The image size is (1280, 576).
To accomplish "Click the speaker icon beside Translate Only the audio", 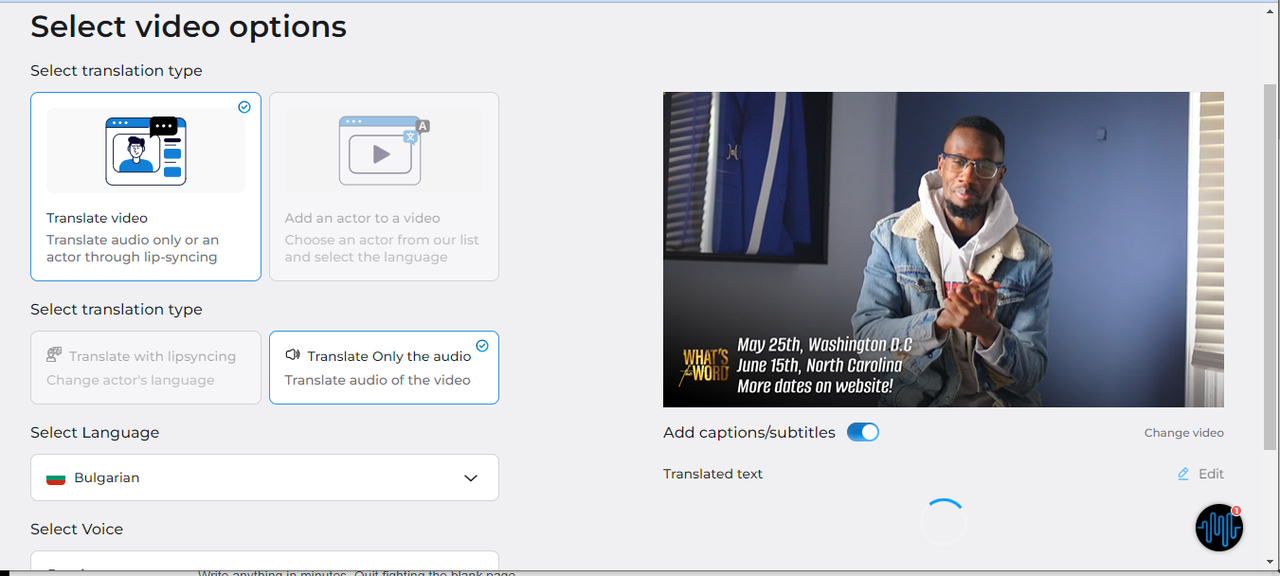I will tap(293, 355).
